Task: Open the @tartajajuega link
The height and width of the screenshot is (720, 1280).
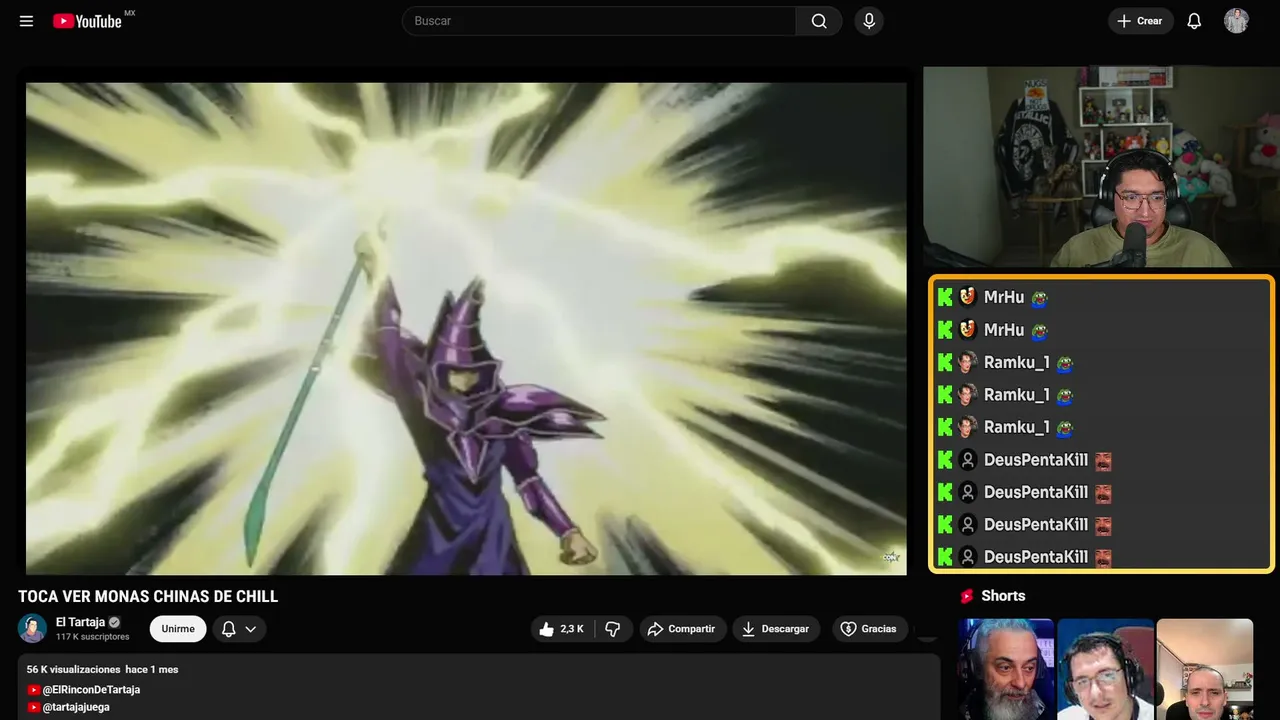Action: [76, 707]
